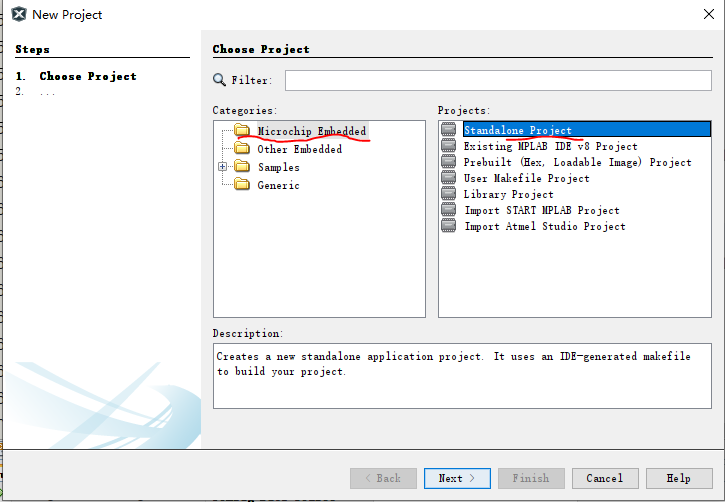This screenshot has height=502, width=725.
Task: Choose Prebuilt (Hex, Loadable Image) Project
Action: (578, 162)
